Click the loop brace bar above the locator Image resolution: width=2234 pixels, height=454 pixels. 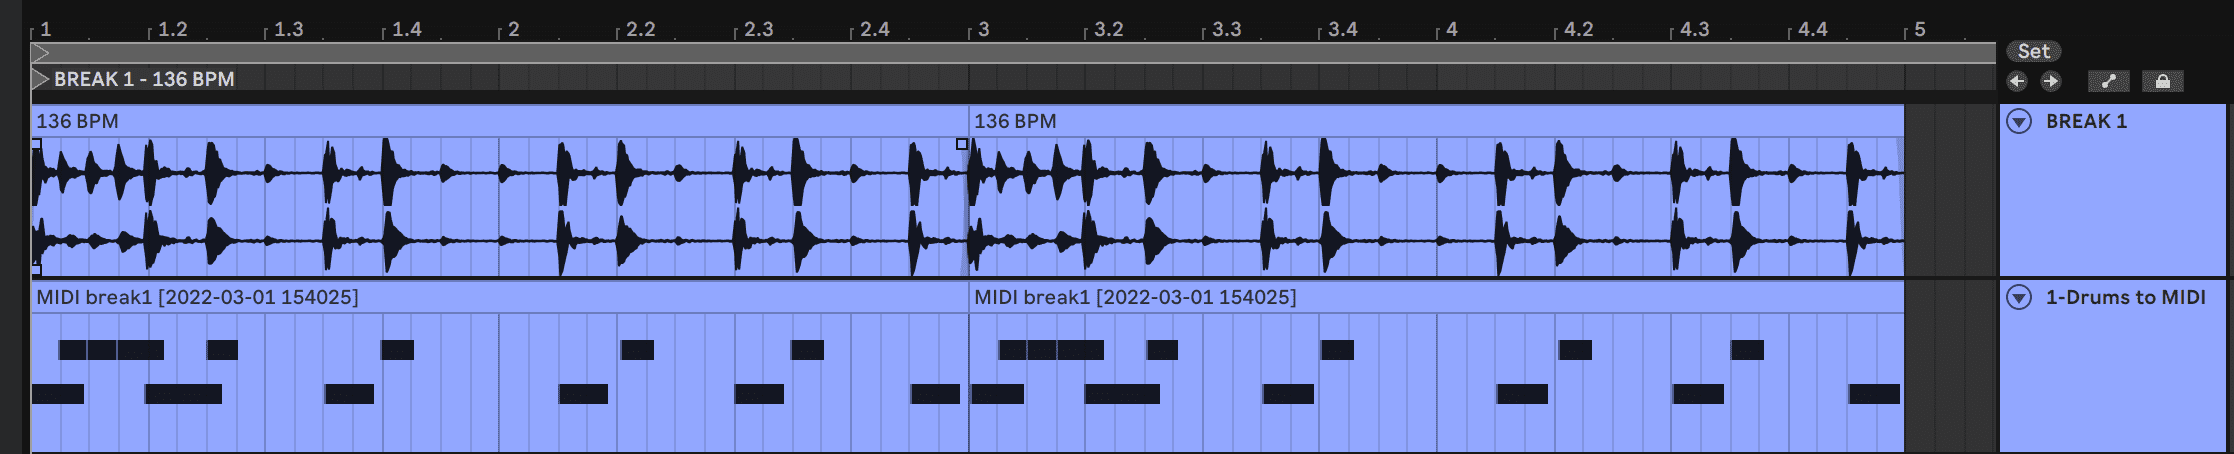[1014, 53]
